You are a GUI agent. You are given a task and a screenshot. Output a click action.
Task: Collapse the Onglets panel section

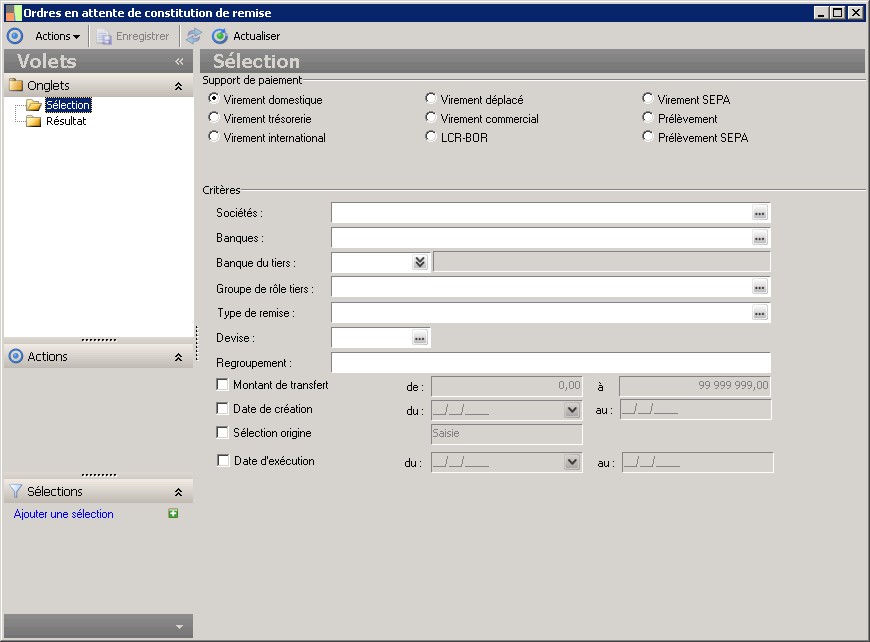178,87
